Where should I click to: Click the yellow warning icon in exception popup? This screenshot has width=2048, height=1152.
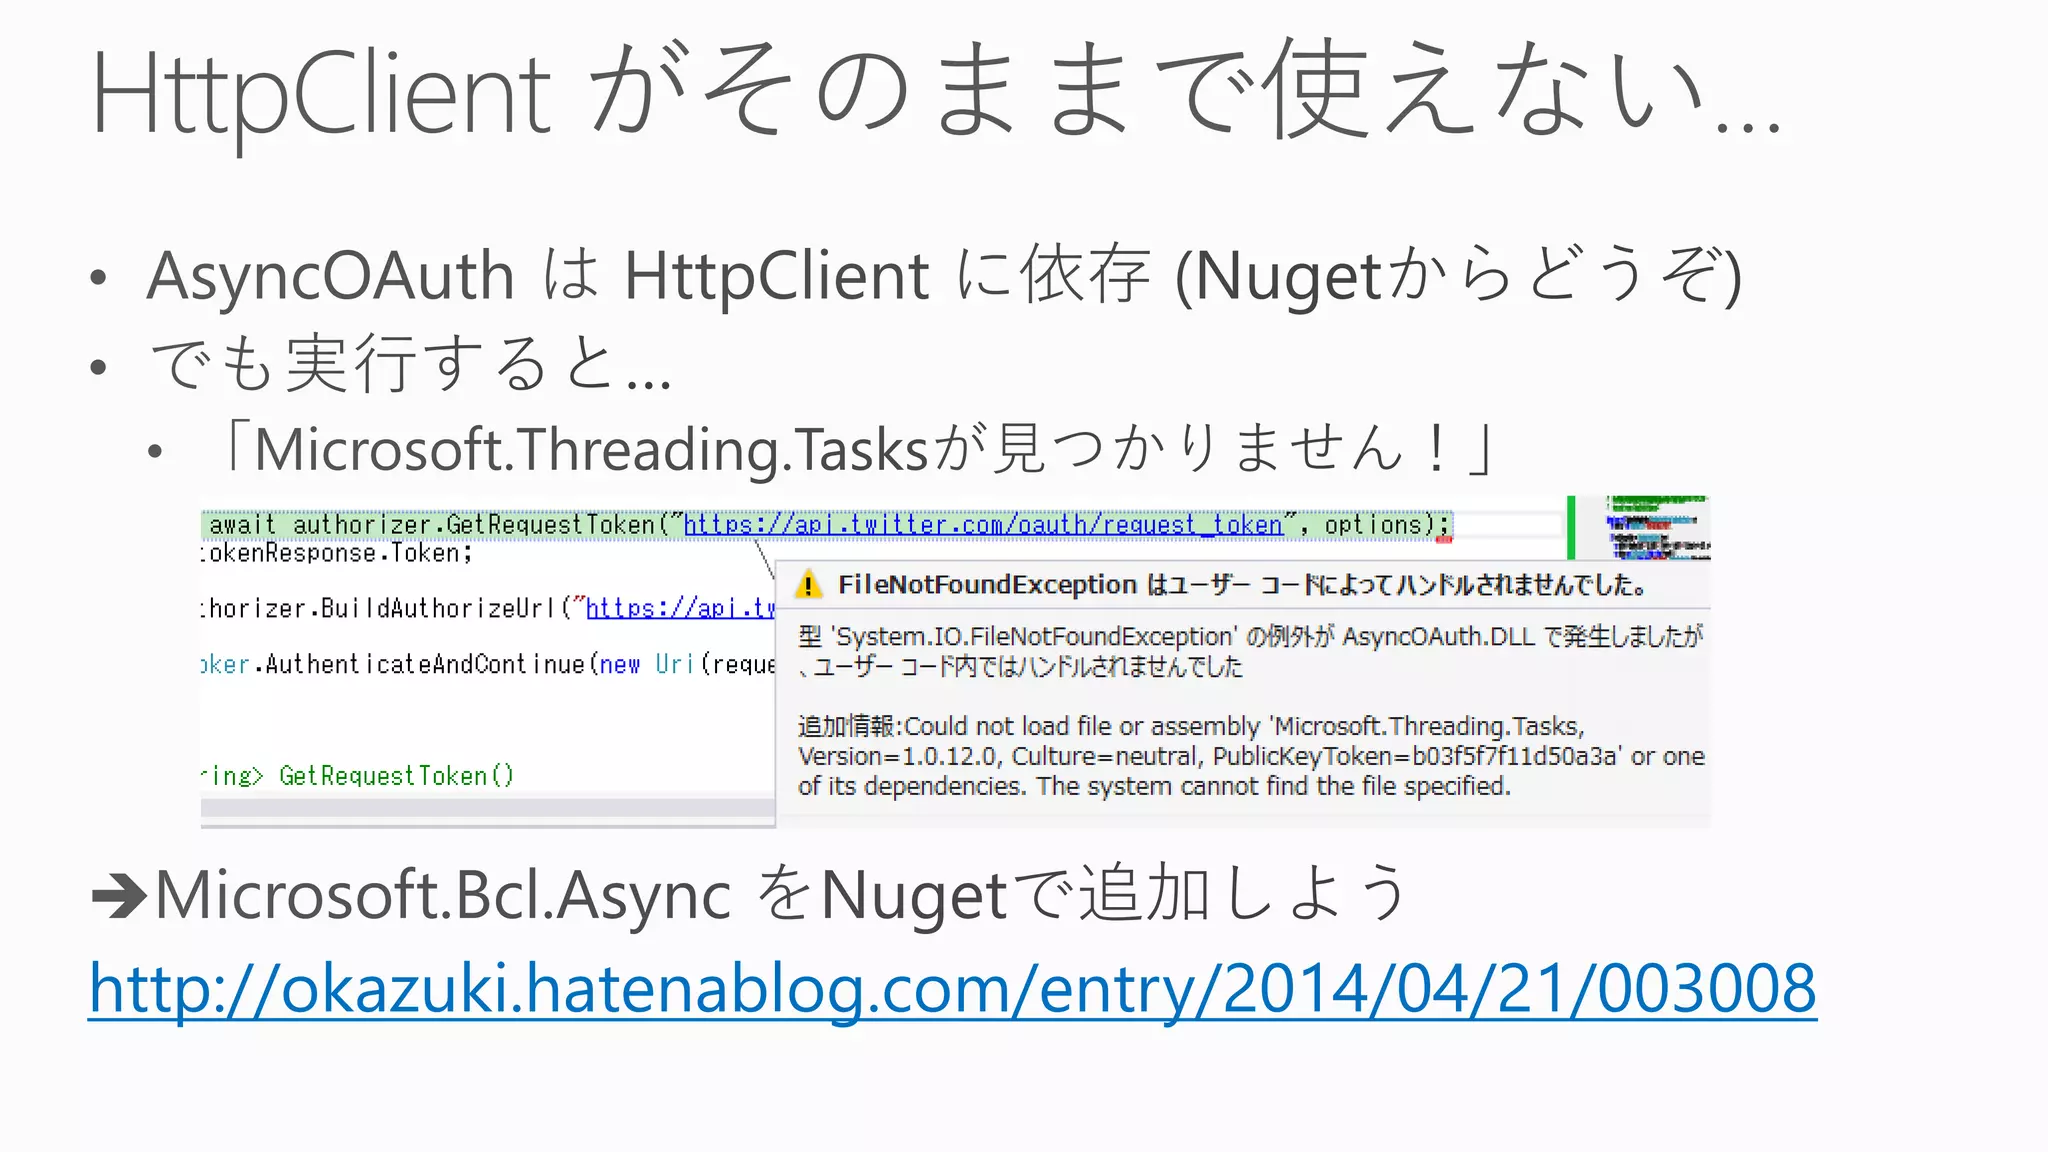[x=808, y=585]
